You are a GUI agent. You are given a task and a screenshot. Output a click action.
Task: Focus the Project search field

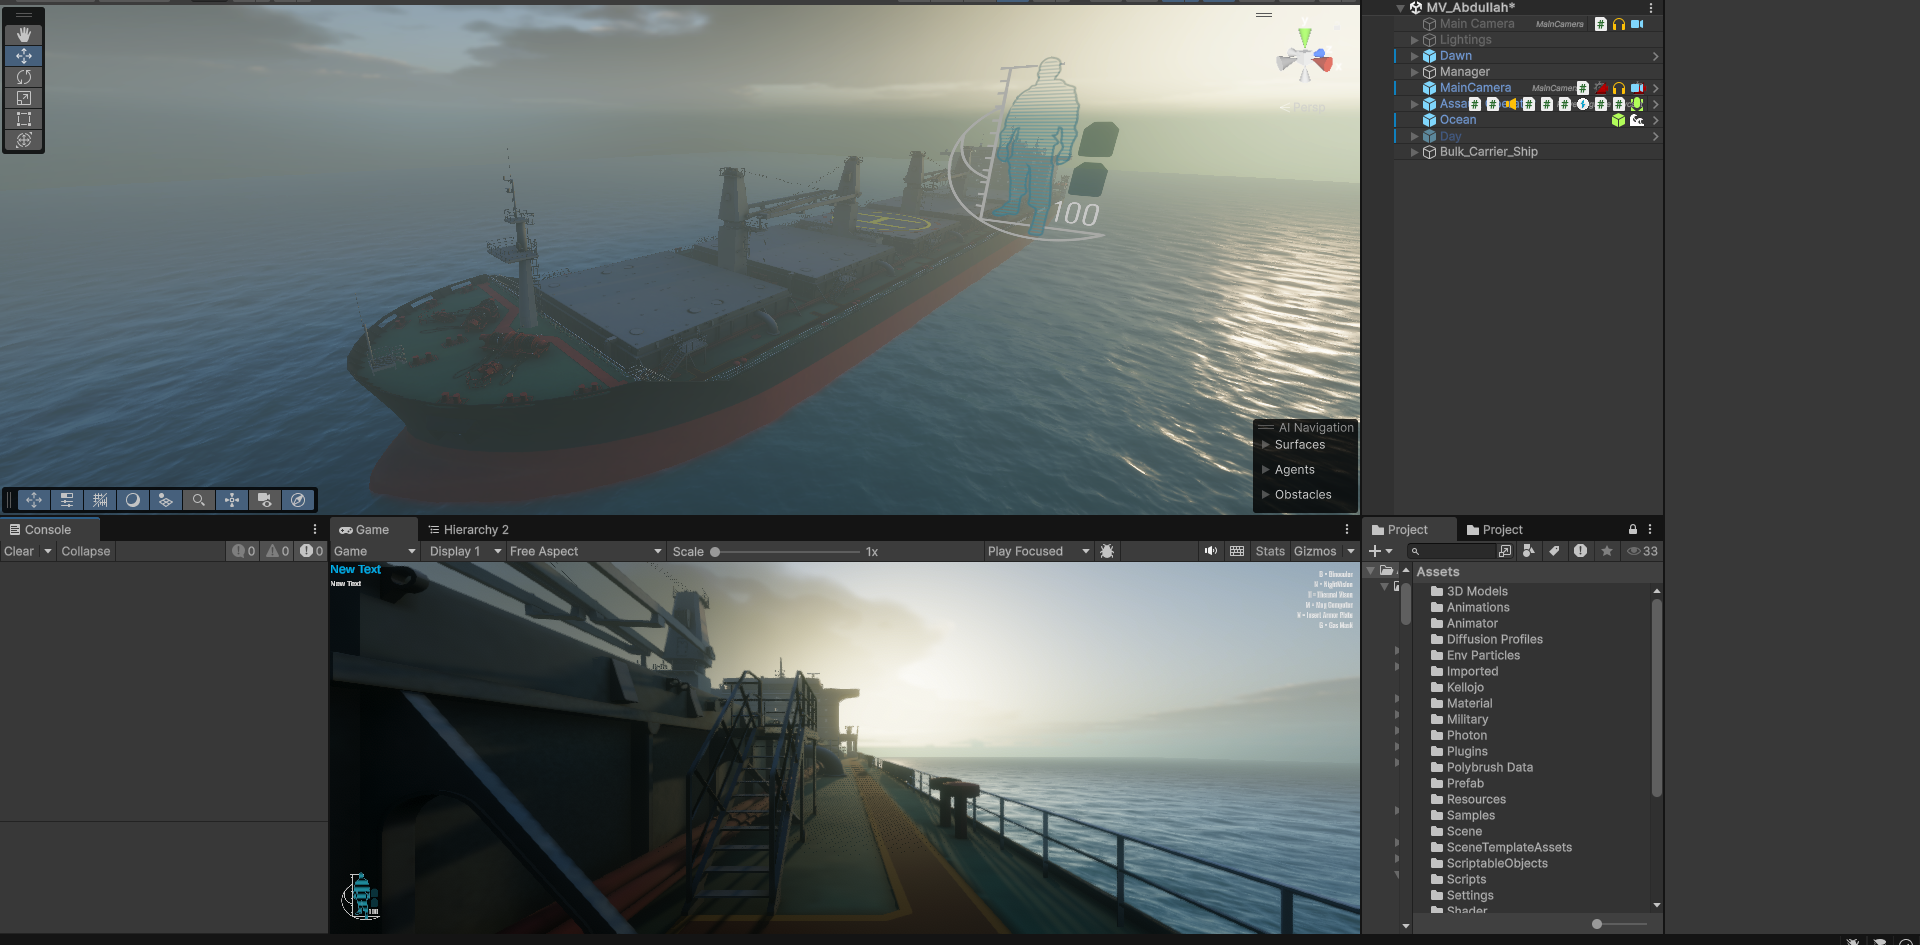(x=1452, y=551)
